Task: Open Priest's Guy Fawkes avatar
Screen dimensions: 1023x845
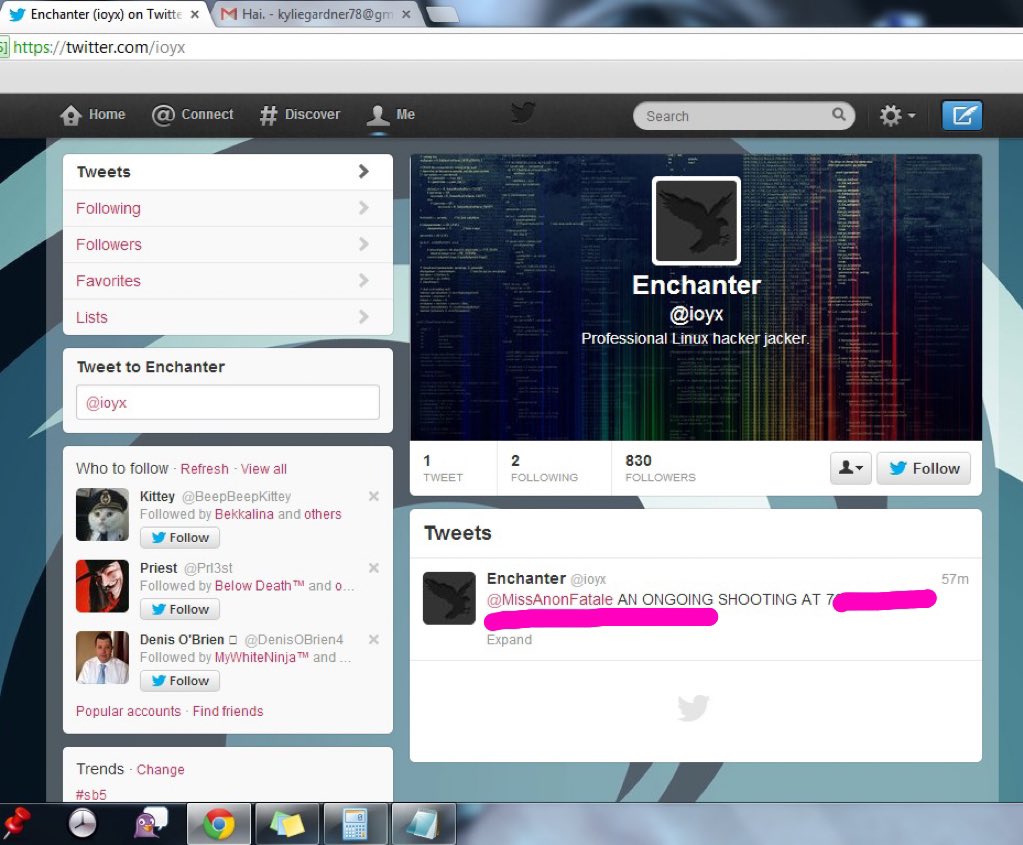Action: [102, 586]
